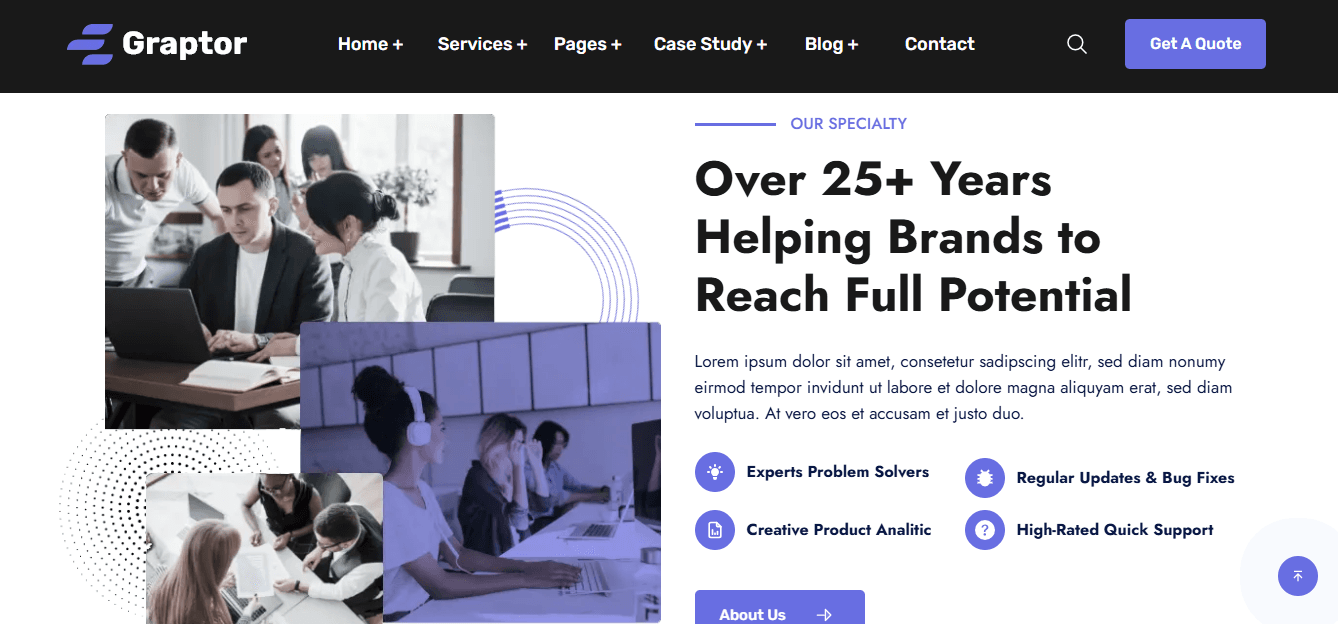Click the arrow icon on About Us

(x=824, y=615)
